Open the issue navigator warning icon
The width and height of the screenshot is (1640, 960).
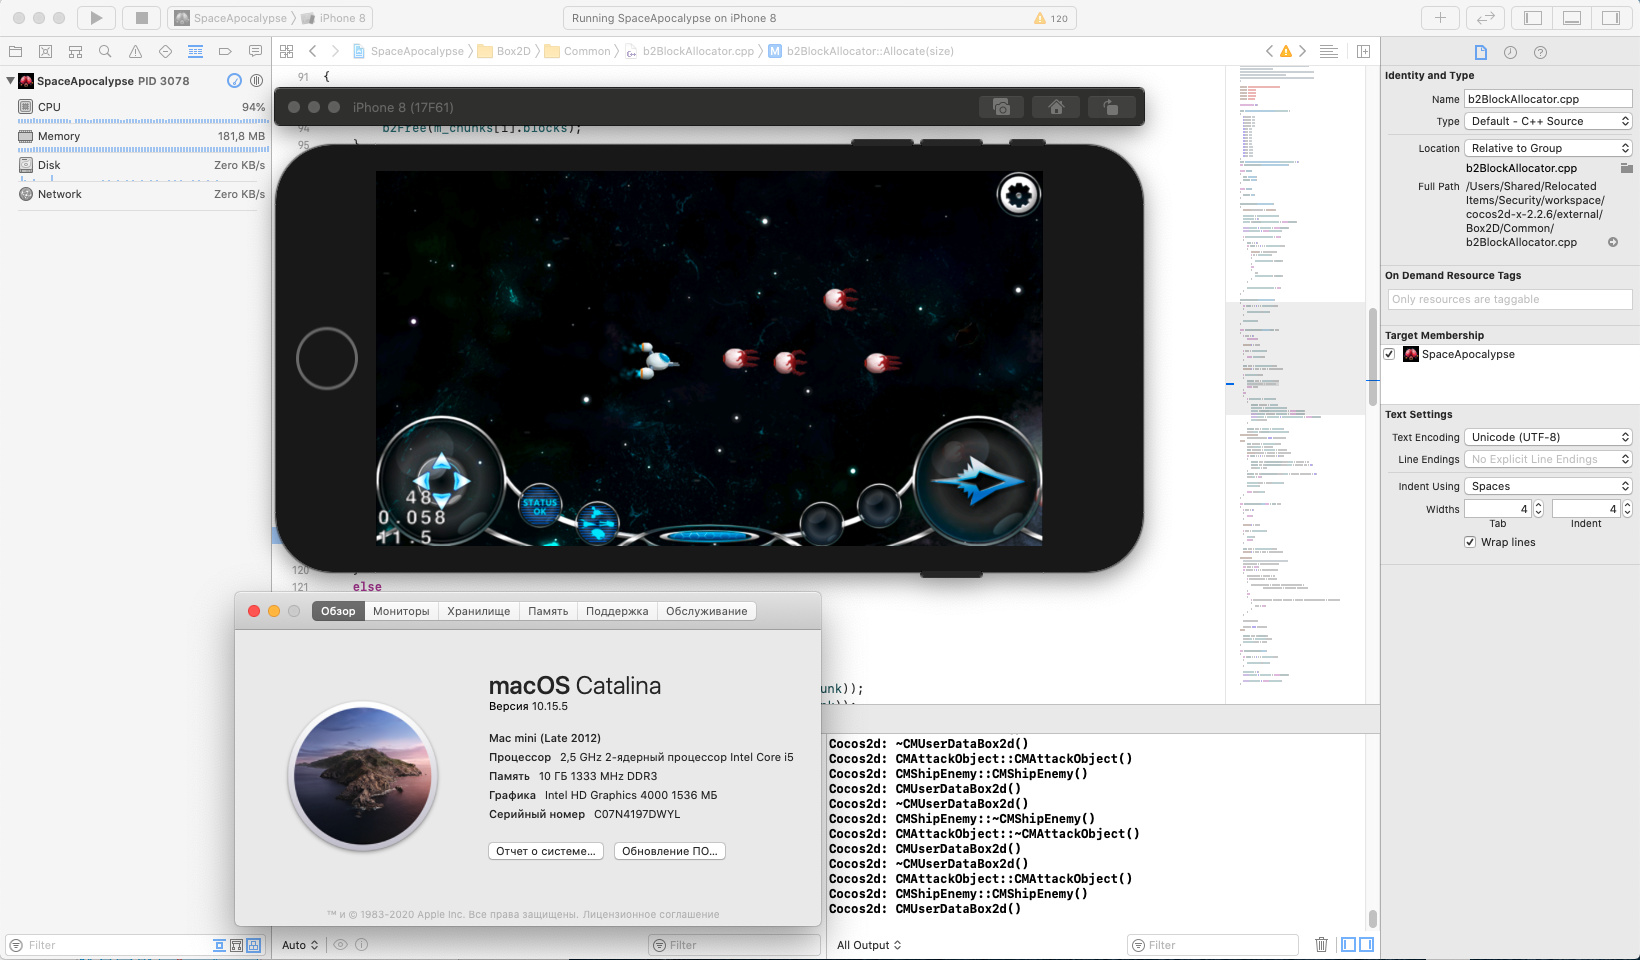[x=135, y=51]
